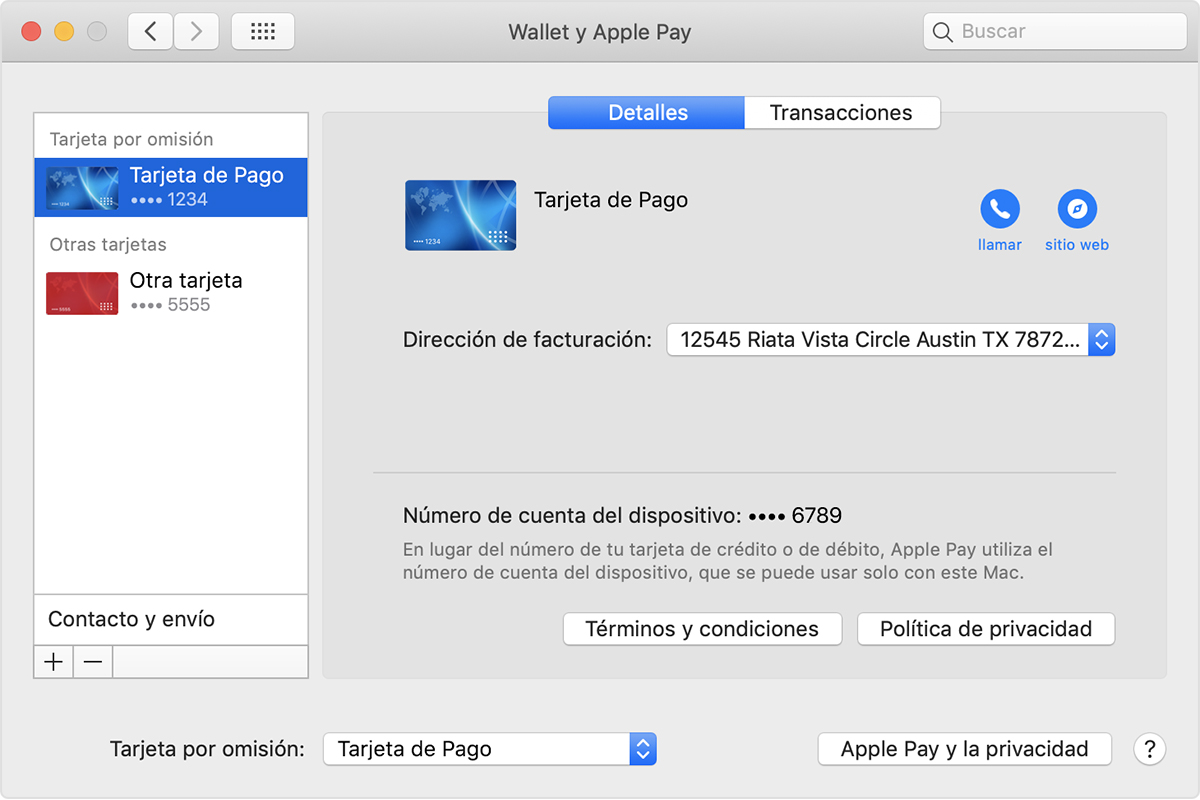The width and height of the screenshot is (1200, 800).
Task: Open the sitio web compass icon
Action: tap(1077, 209)
